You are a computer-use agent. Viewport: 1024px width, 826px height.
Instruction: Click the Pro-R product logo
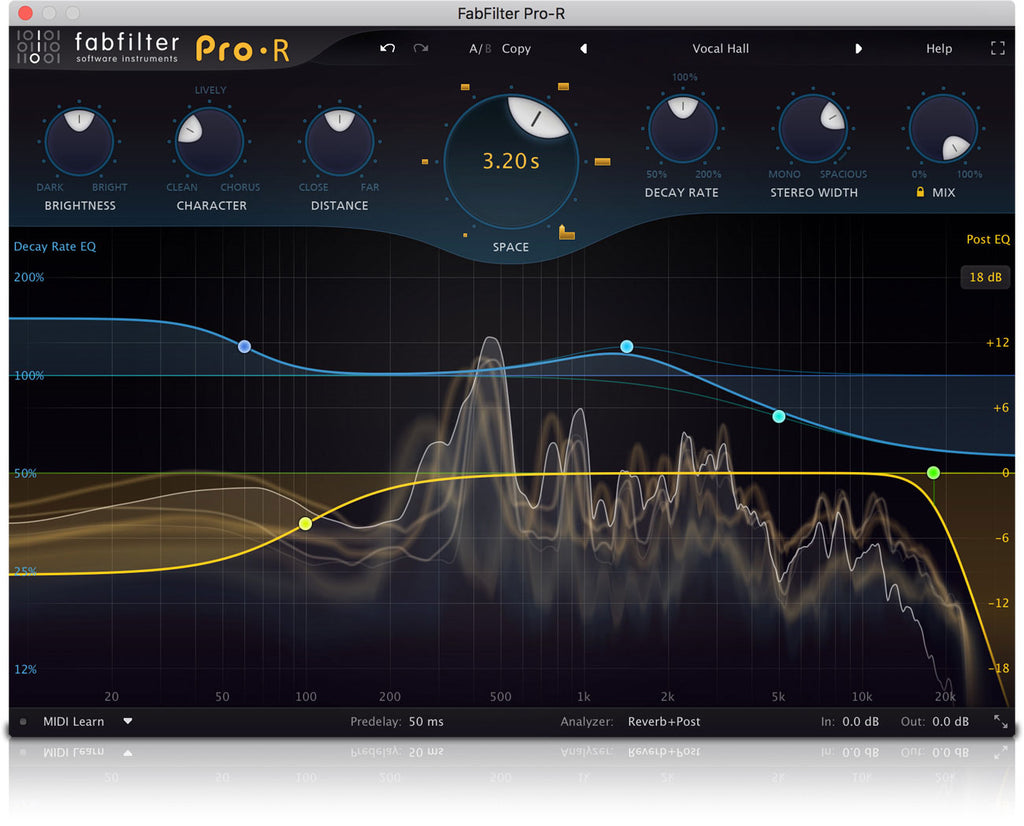(x=242, y=49)
